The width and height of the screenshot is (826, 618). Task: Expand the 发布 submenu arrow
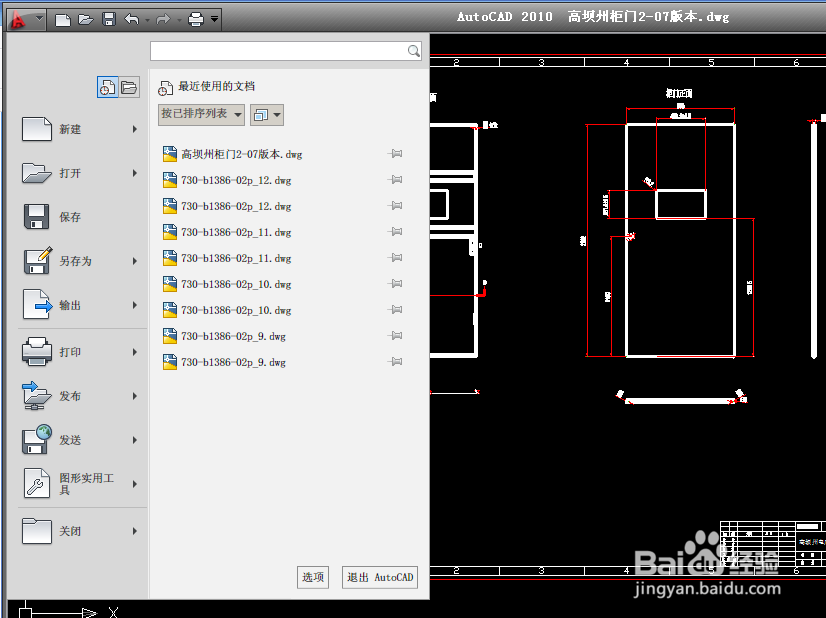coord(135,396)
